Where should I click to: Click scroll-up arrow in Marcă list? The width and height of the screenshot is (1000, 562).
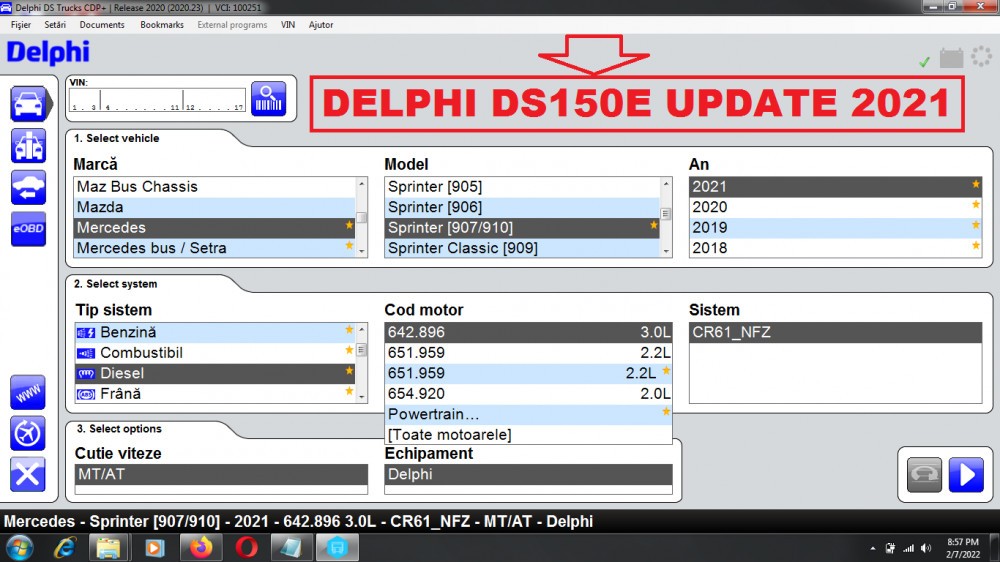[362, 184]
